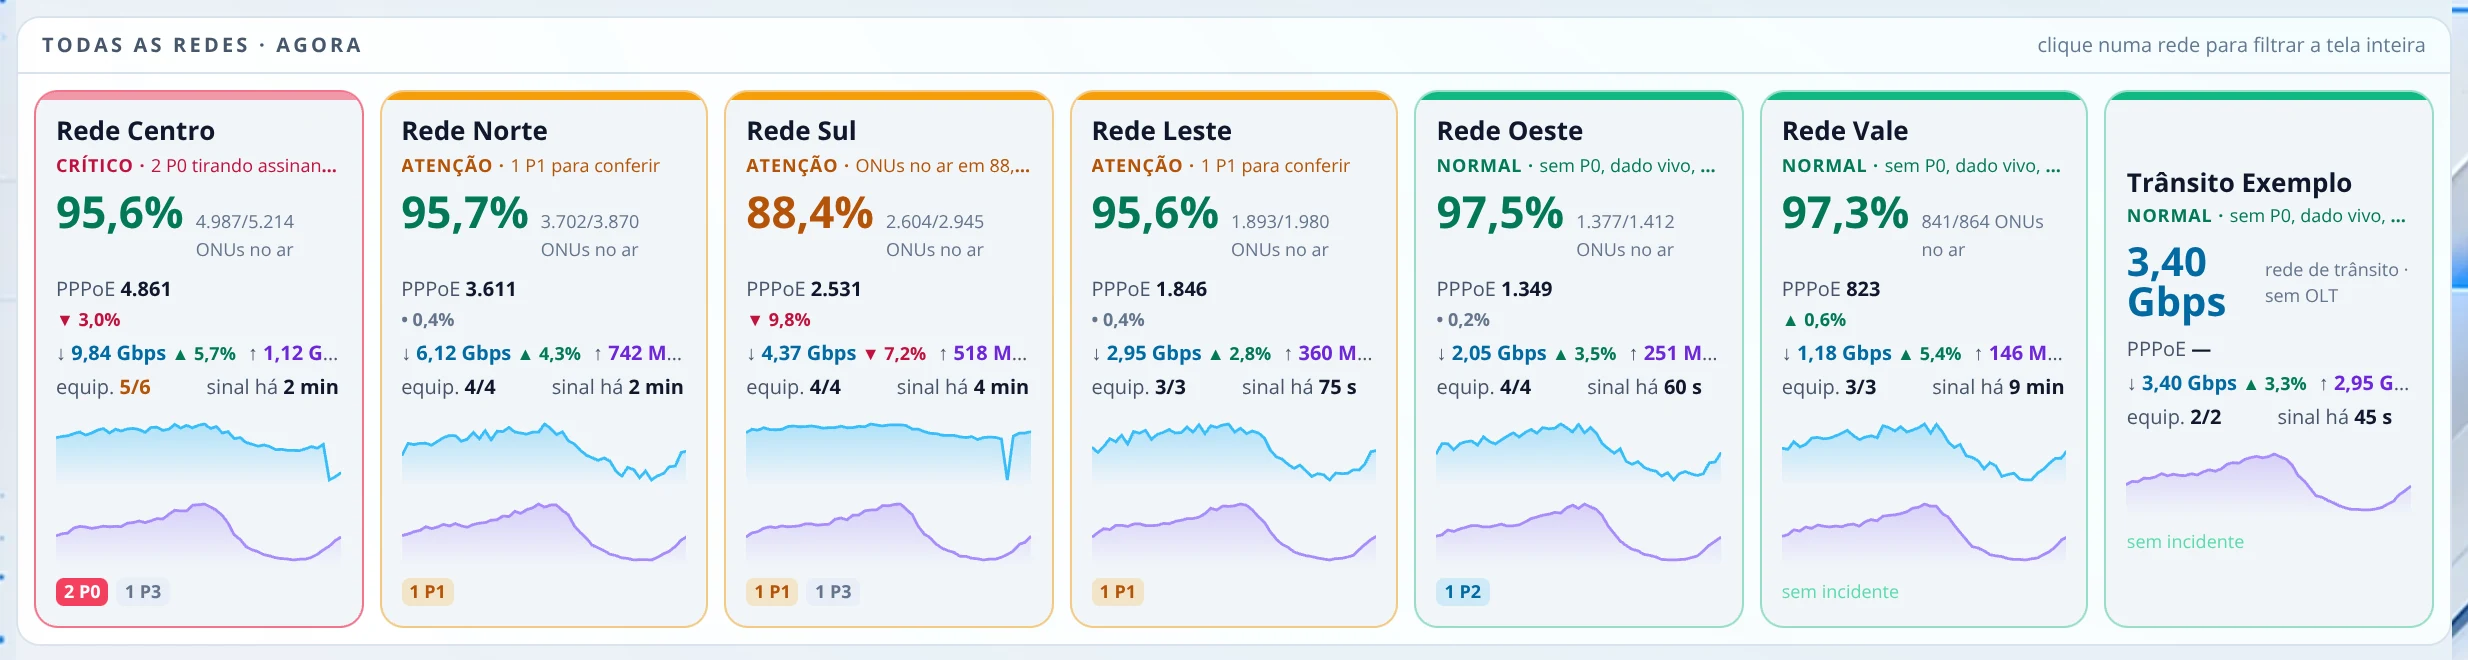Click the ATENÇÃO status on Rede Leste
2468x660 pixels.
pyautogui.click(x=1137, y=166)
